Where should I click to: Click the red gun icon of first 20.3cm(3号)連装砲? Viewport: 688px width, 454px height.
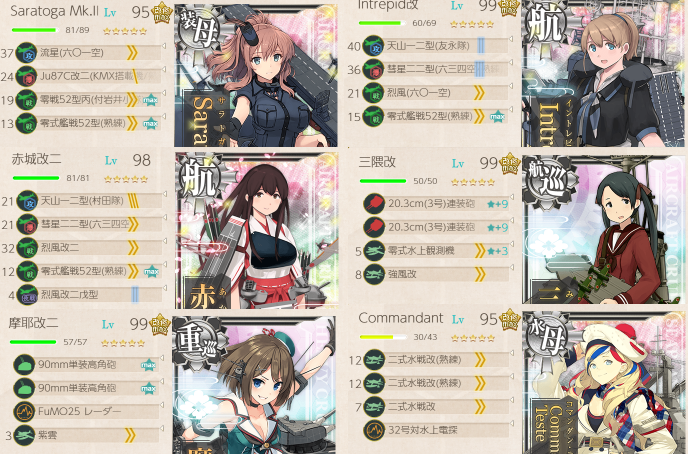(374, 204)
